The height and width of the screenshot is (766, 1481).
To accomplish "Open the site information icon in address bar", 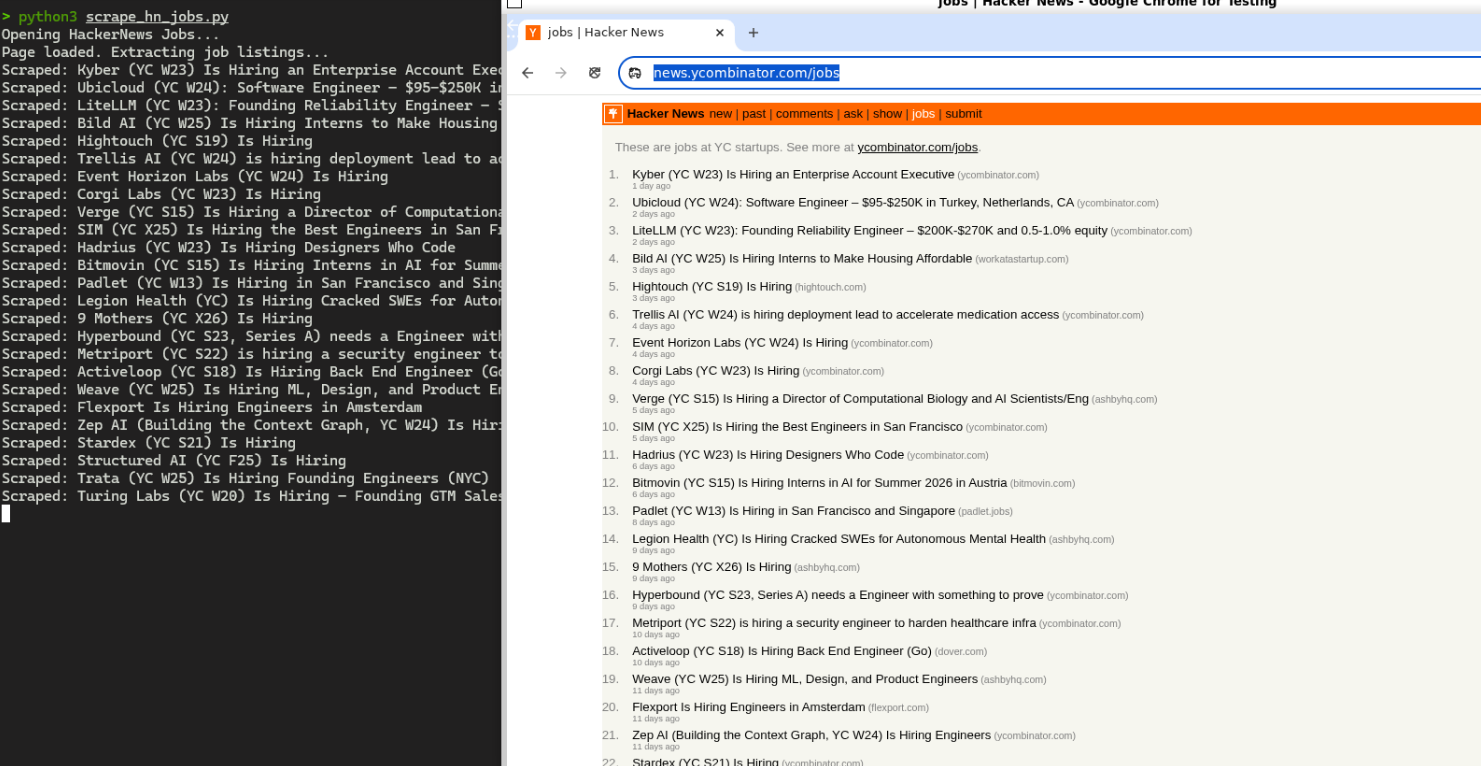I will 635,73.
